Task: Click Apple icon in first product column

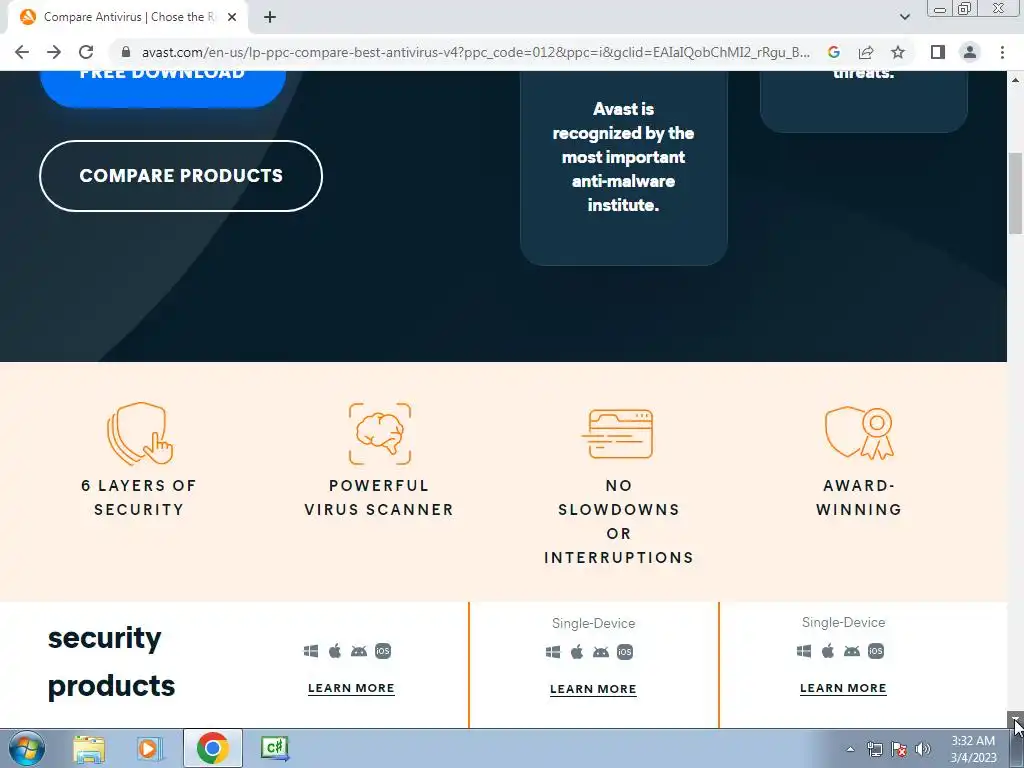Action: pyautogui.click(x=335, y=651)
